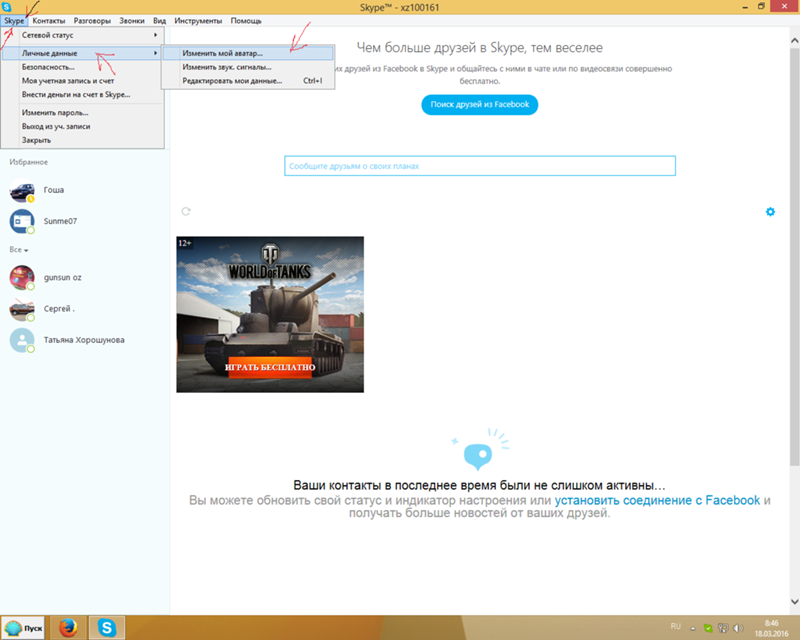Show hidden tray icons arrow
Viewport: 800px width, 640px height.
point(693,628)
